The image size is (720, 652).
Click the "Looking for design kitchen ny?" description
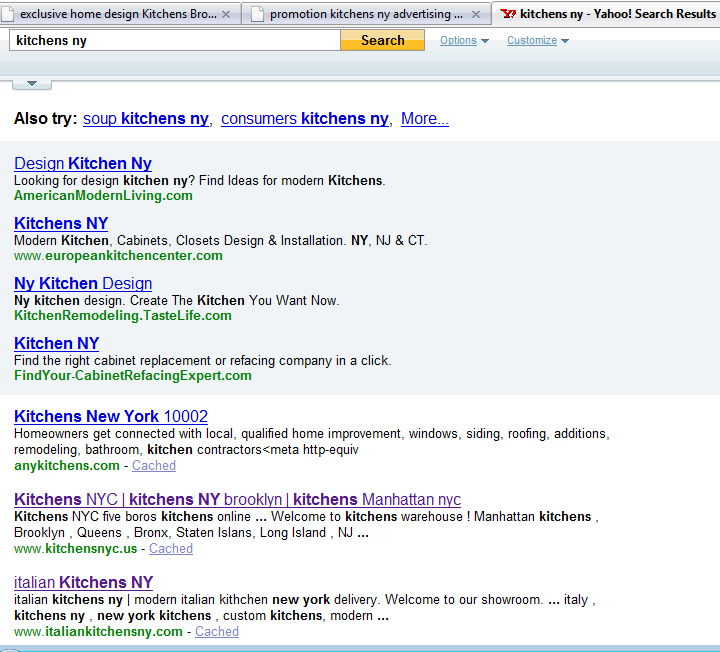(199, 180)
